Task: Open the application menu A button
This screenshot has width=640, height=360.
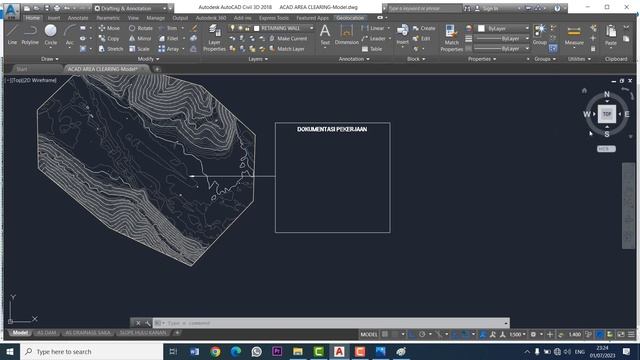Action: click(11, 11)
